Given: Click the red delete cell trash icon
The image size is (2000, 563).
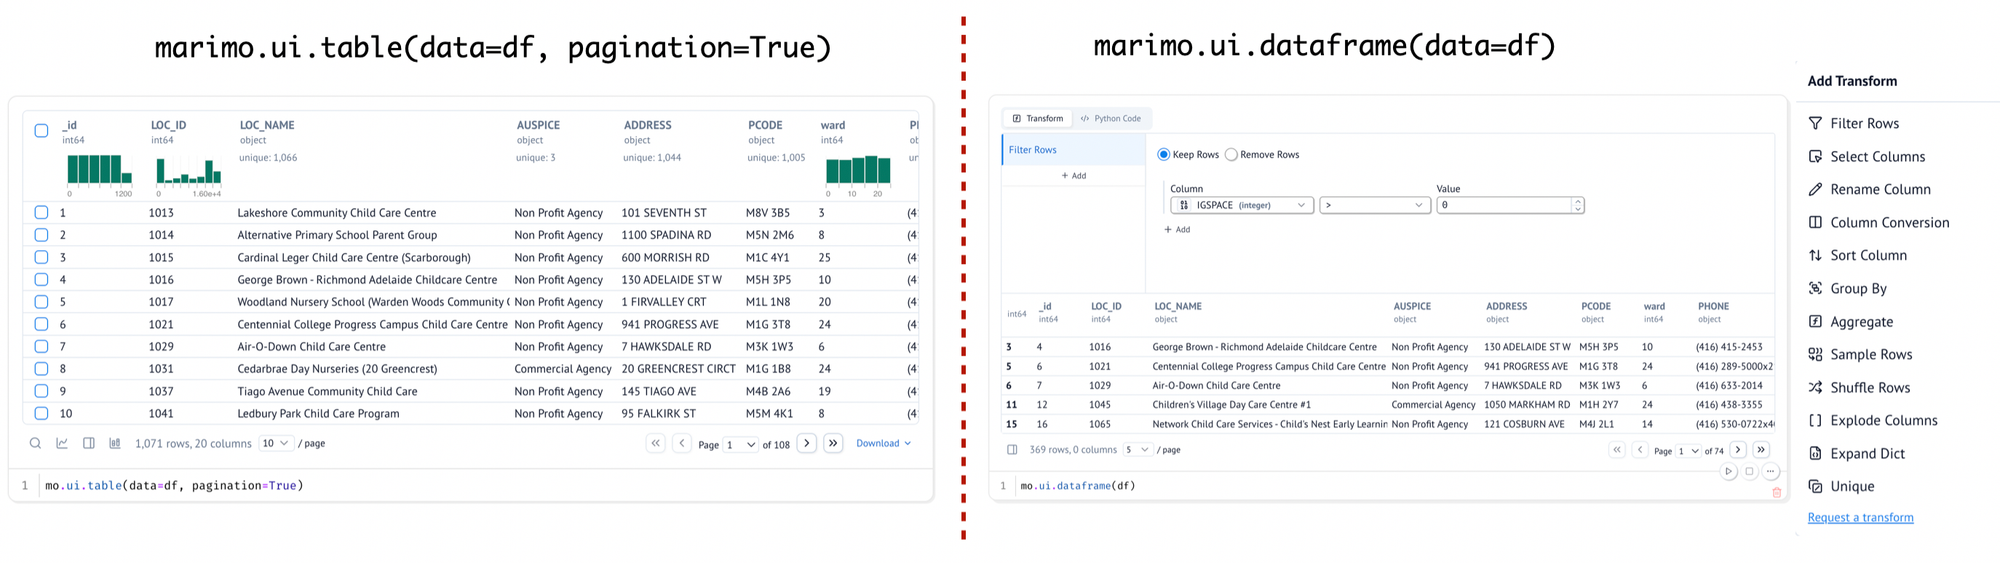Looking at the screenshot, I should [1776, 492].
